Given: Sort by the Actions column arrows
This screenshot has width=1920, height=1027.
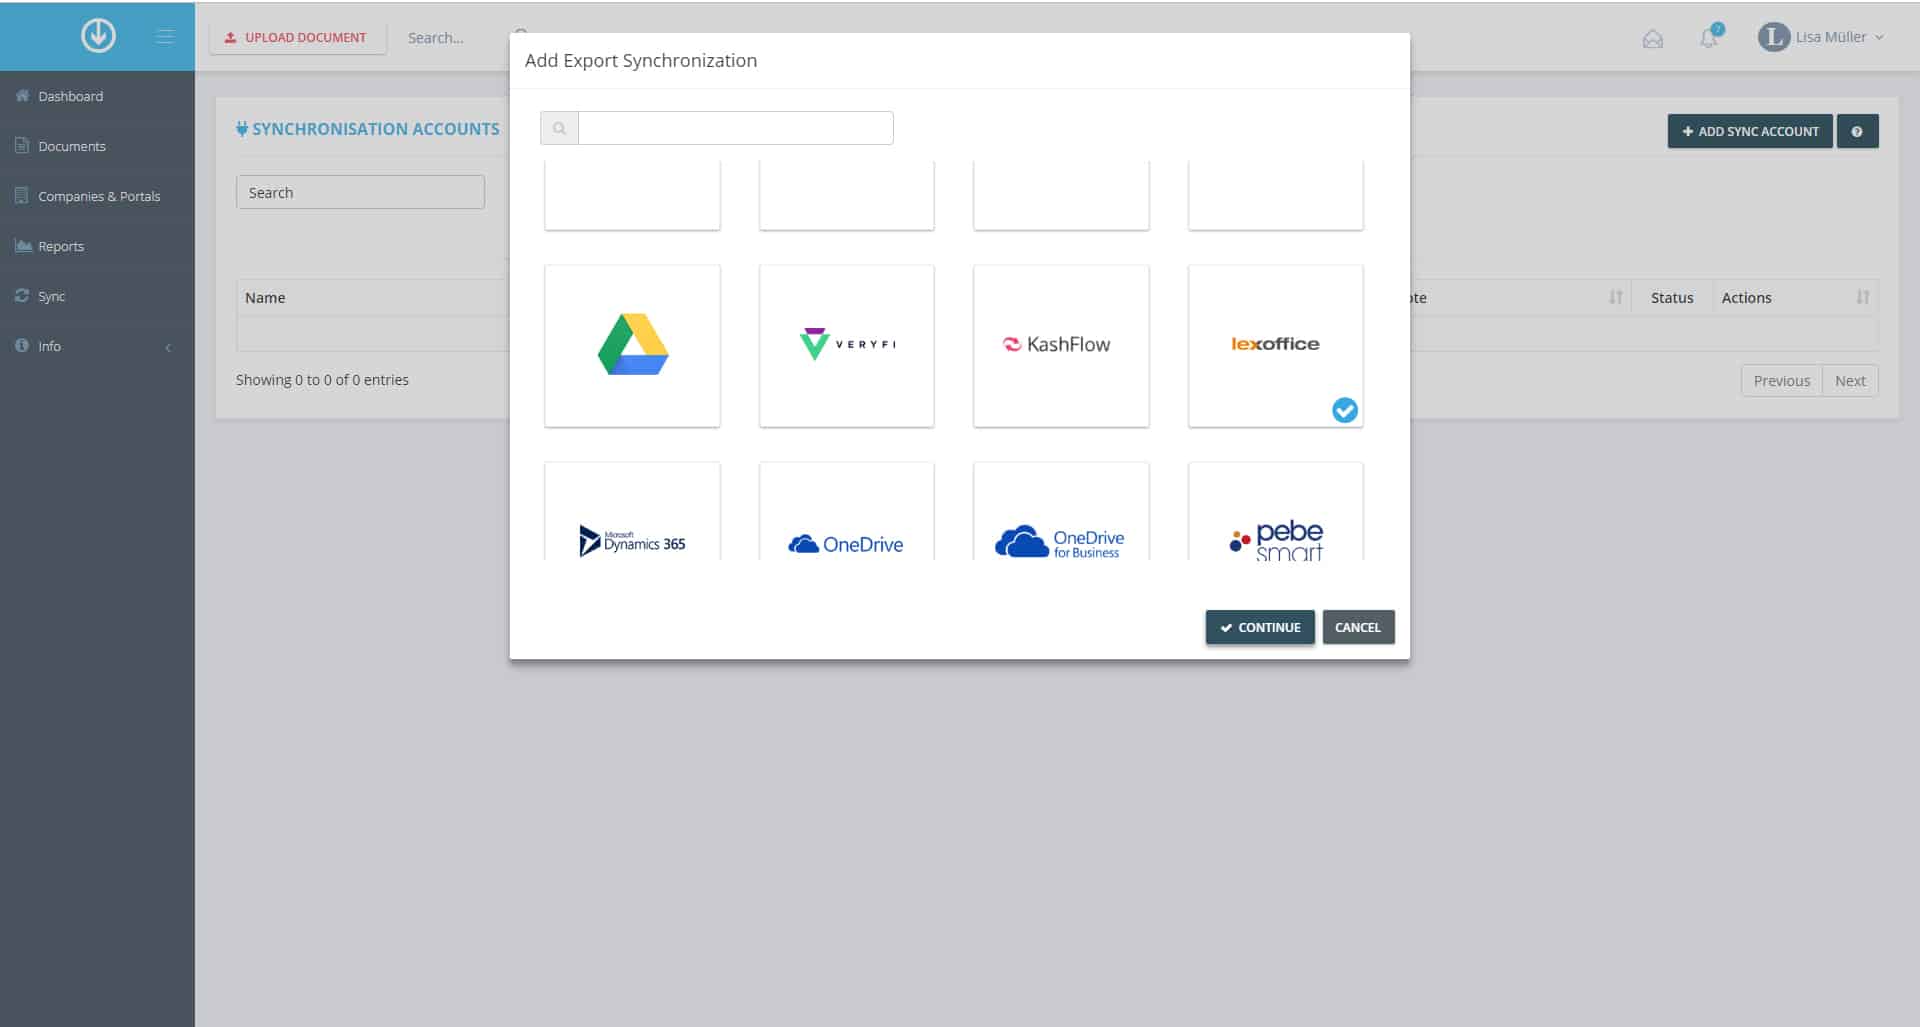Looking at the screenshot, I should [1862, 297].
